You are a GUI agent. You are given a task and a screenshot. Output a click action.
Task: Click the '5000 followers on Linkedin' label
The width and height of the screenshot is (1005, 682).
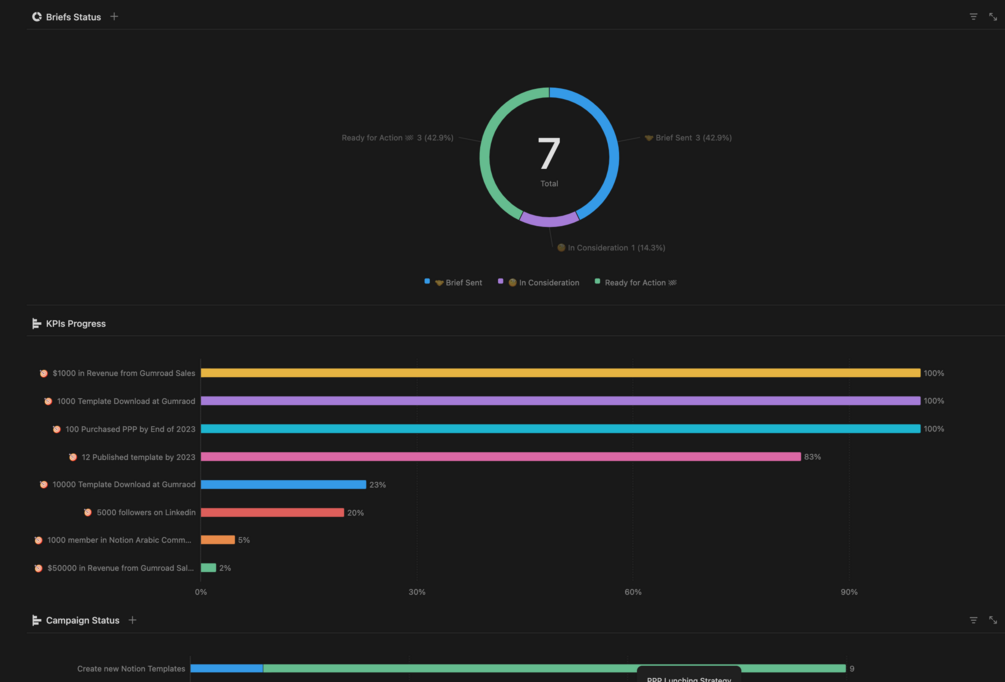[x=146, y=512]
